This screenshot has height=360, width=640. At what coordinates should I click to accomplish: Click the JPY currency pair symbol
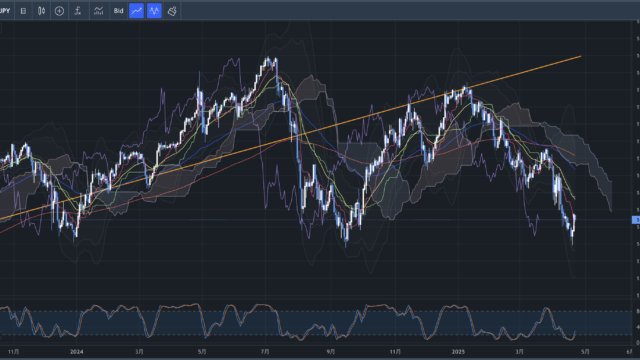coord(5,11)
